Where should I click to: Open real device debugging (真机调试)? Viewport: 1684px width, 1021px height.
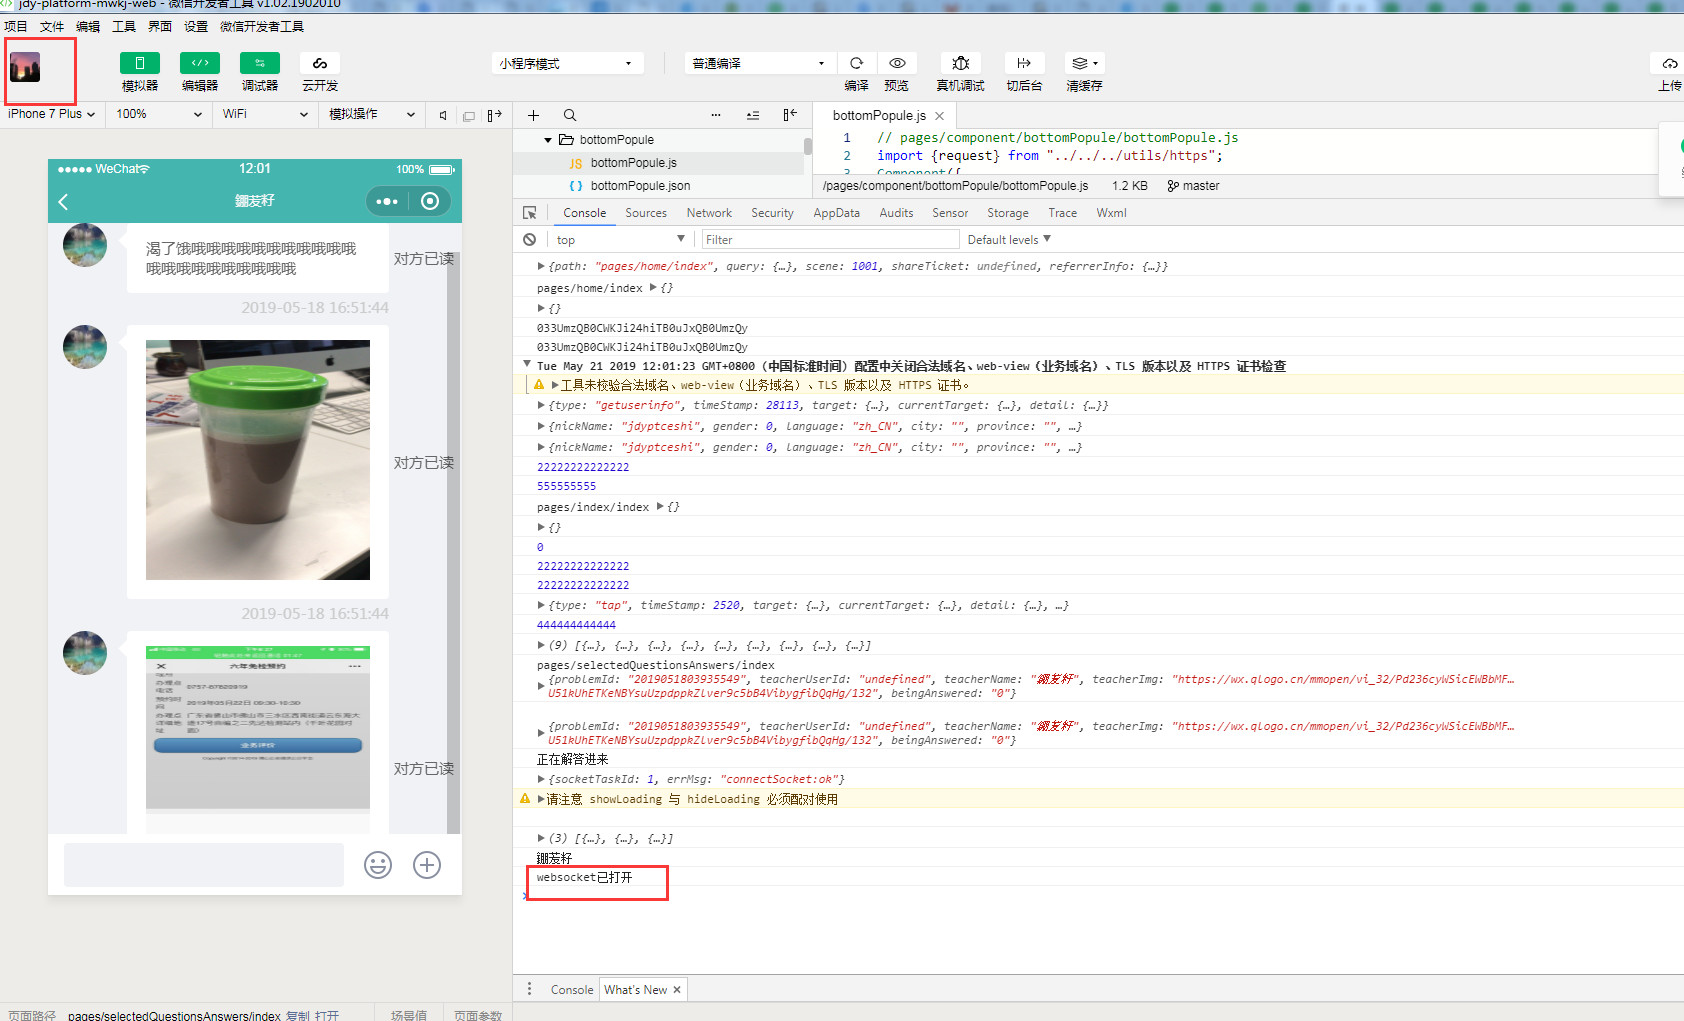pos(960,63)
